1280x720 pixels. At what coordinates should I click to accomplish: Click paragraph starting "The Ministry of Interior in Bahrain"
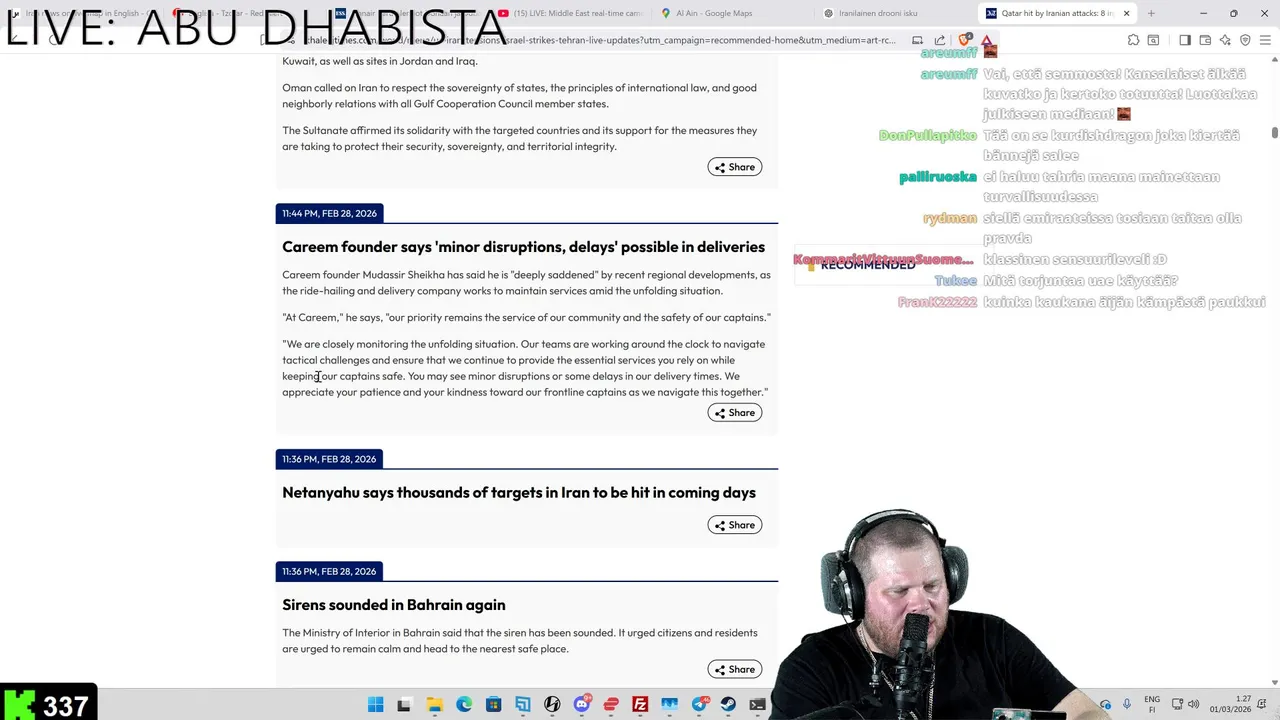519,641
